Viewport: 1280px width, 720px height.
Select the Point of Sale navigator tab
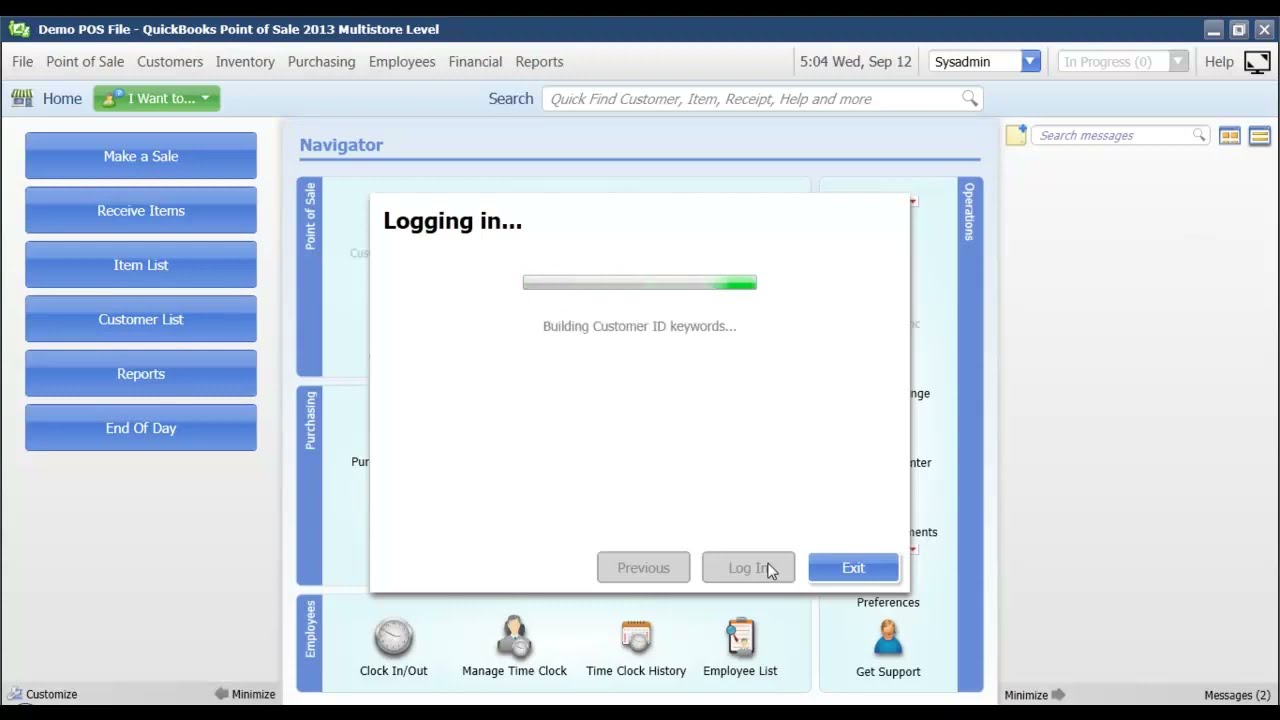point(310,277)
